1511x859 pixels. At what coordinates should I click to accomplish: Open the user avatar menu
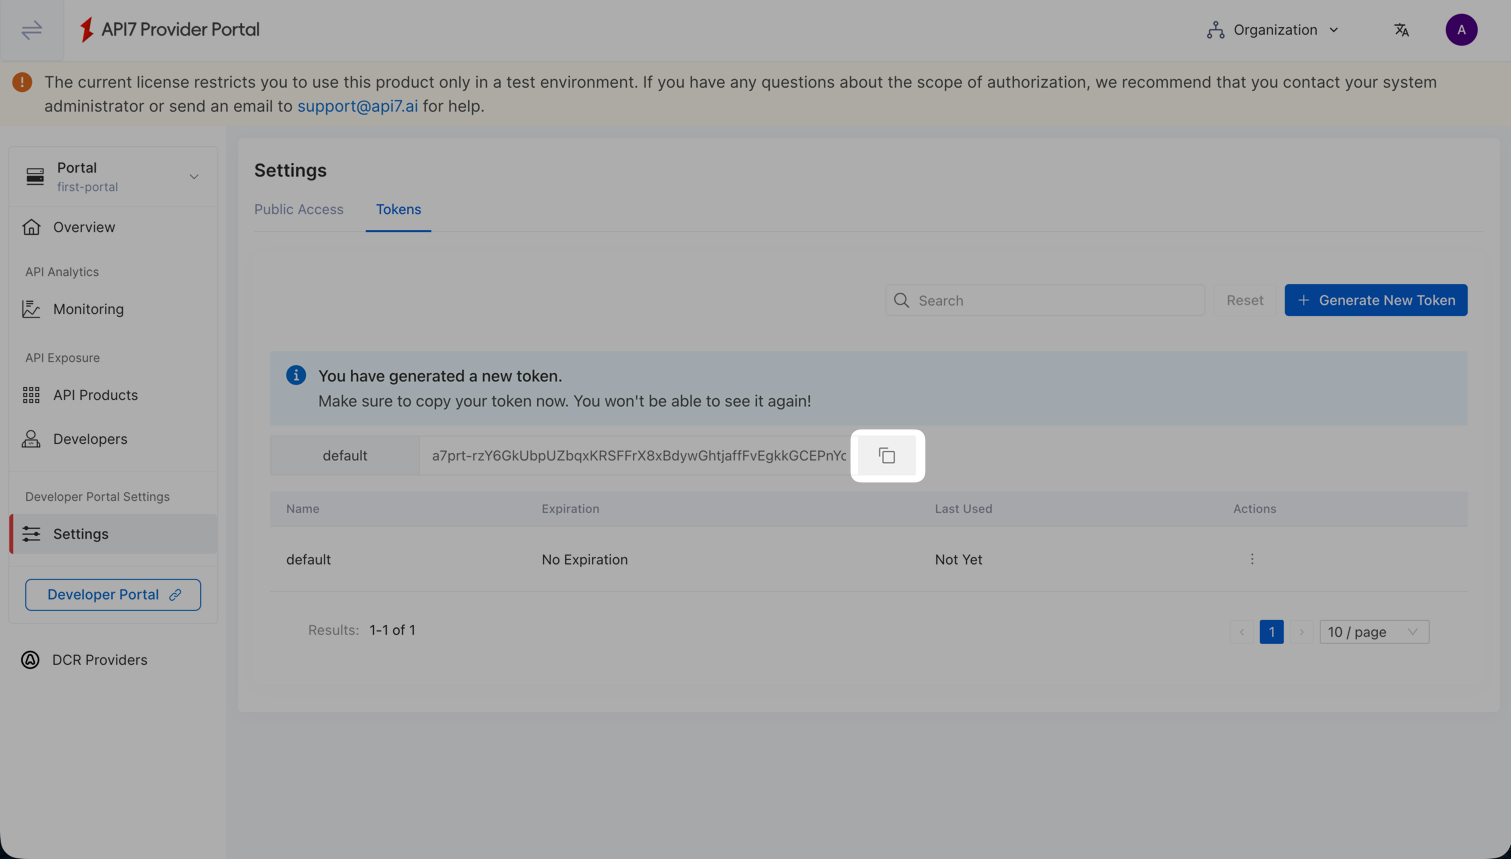tap(1460, 30)
